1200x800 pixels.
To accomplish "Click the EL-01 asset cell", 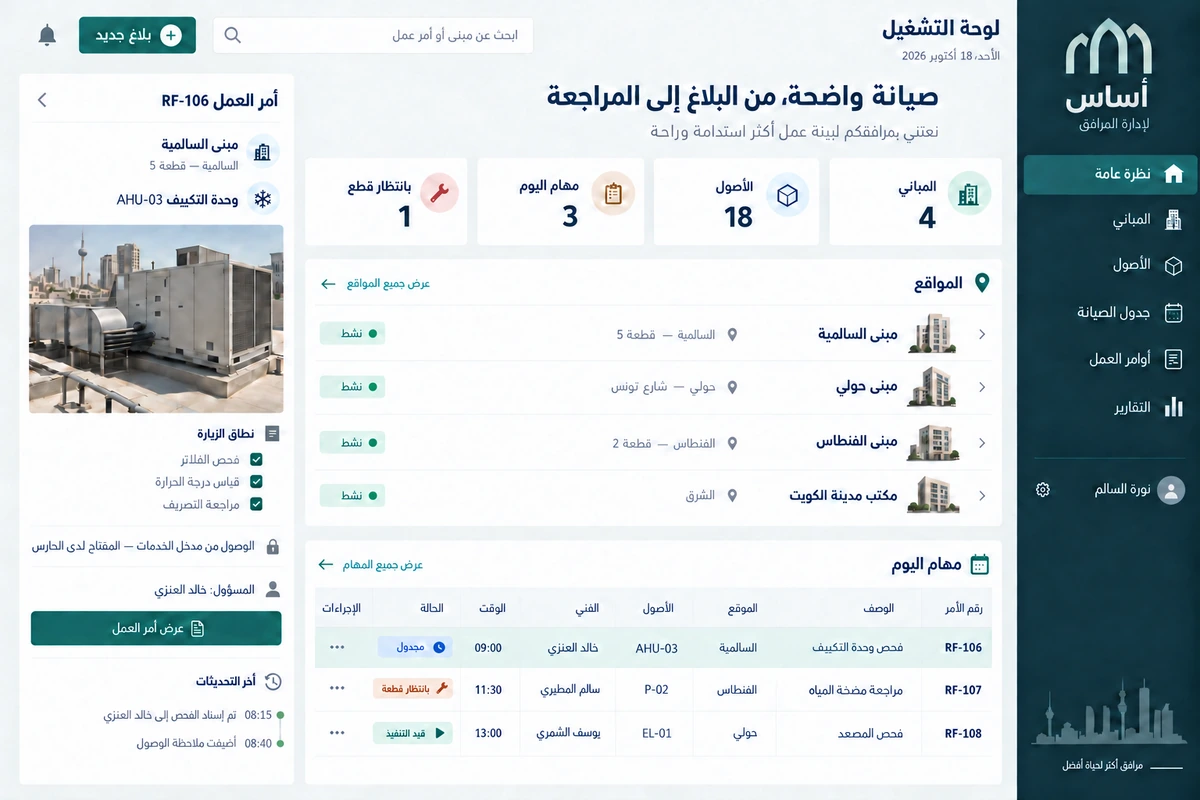I will pos(656,734).
